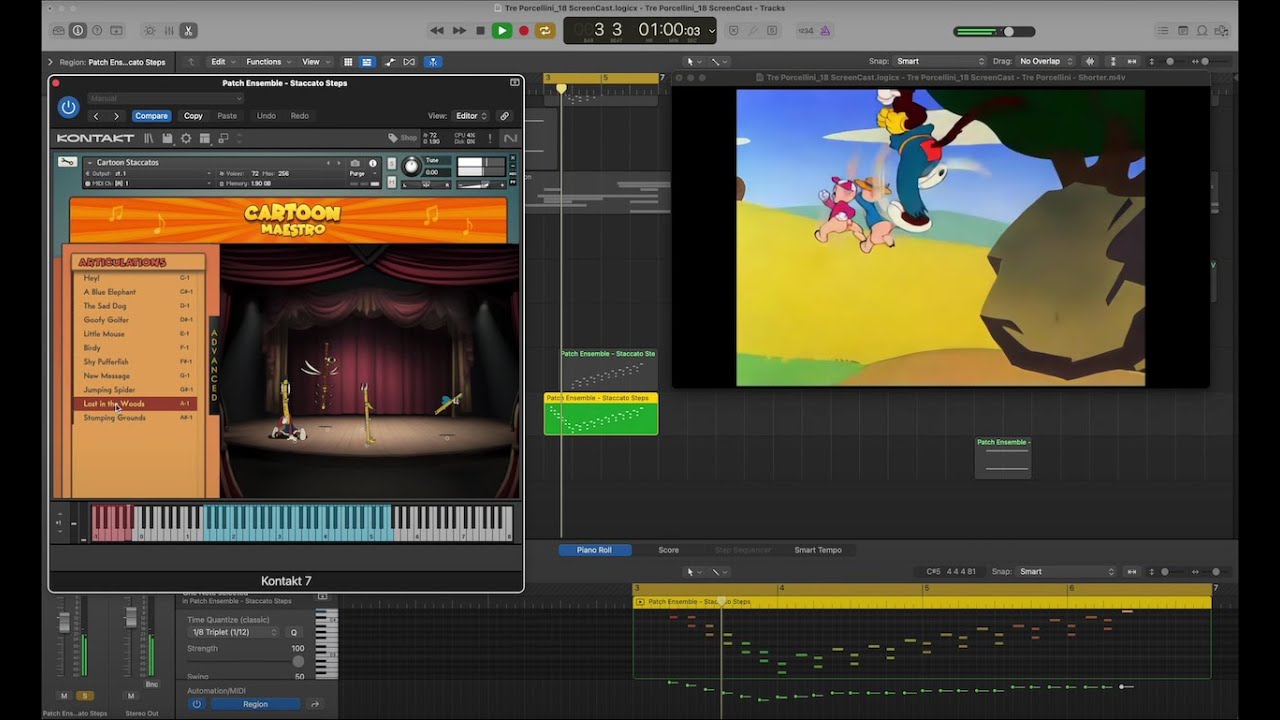Click Paste in the plug-in header

click(x=227, y=116)
